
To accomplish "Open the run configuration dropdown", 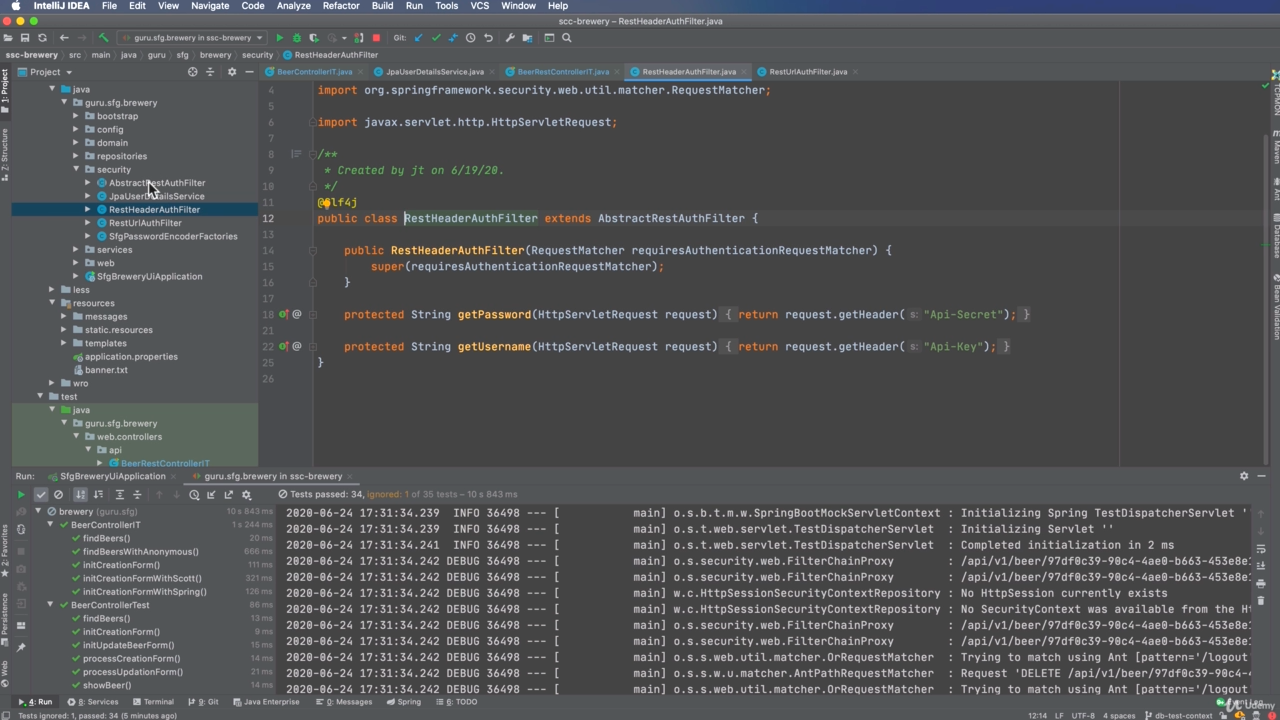I will [190, 38].
